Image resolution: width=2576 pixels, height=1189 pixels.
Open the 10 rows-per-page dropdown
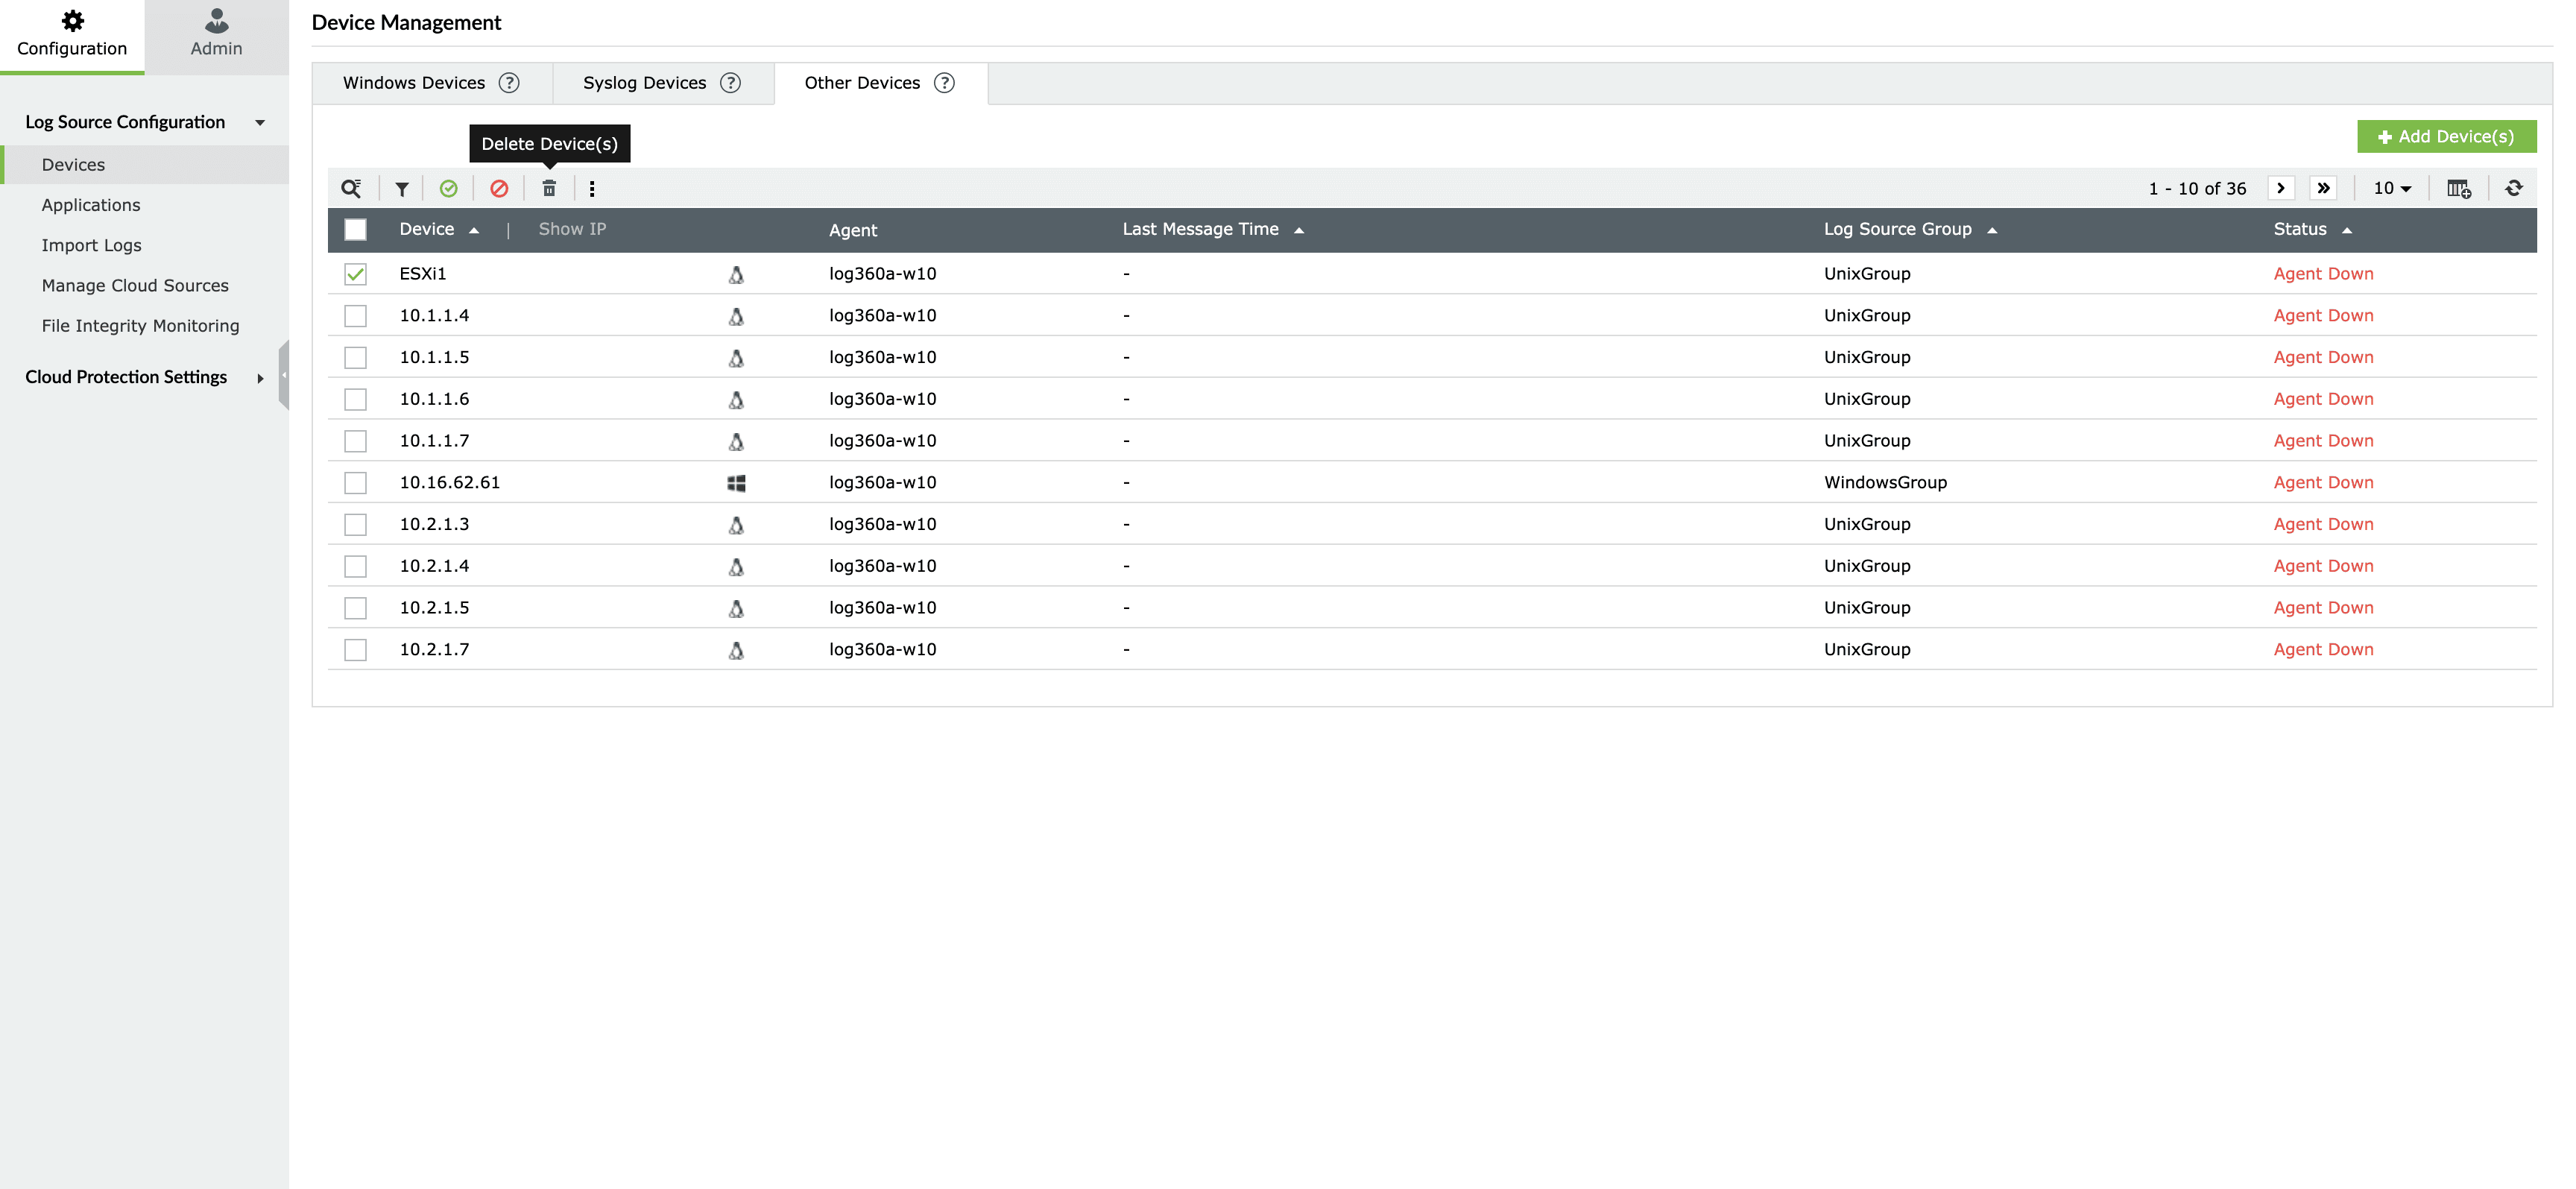click(x=2392, y=188)
